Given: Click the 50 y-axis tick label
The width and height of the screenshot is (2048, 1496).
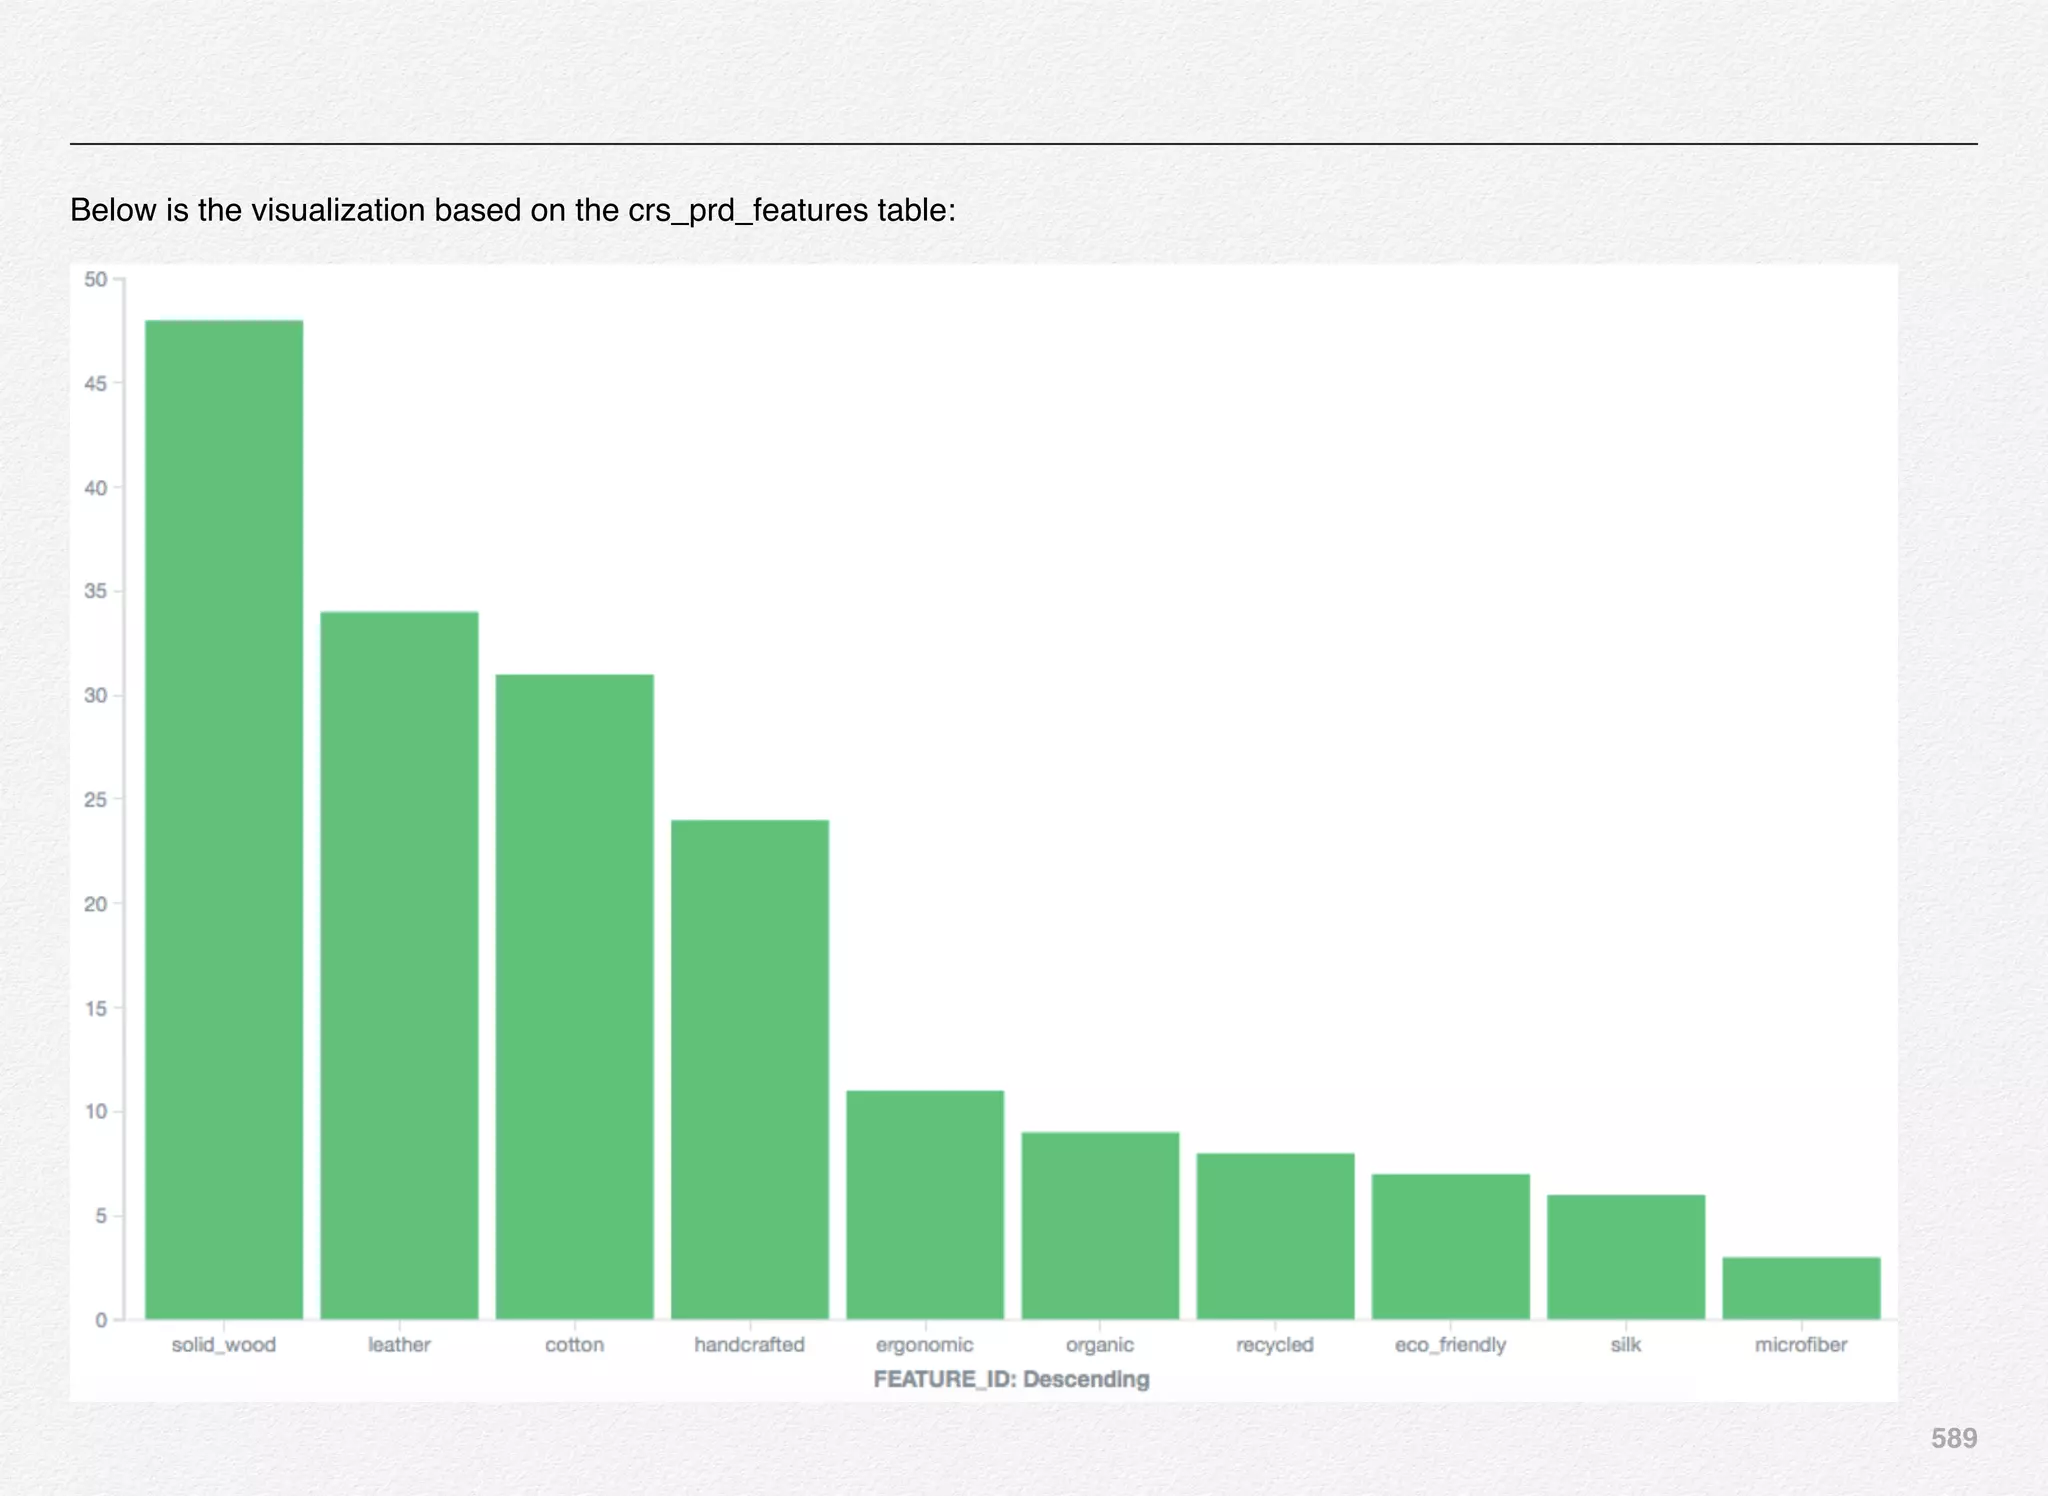Looking at the screenshot, I should tap(96, 280).
